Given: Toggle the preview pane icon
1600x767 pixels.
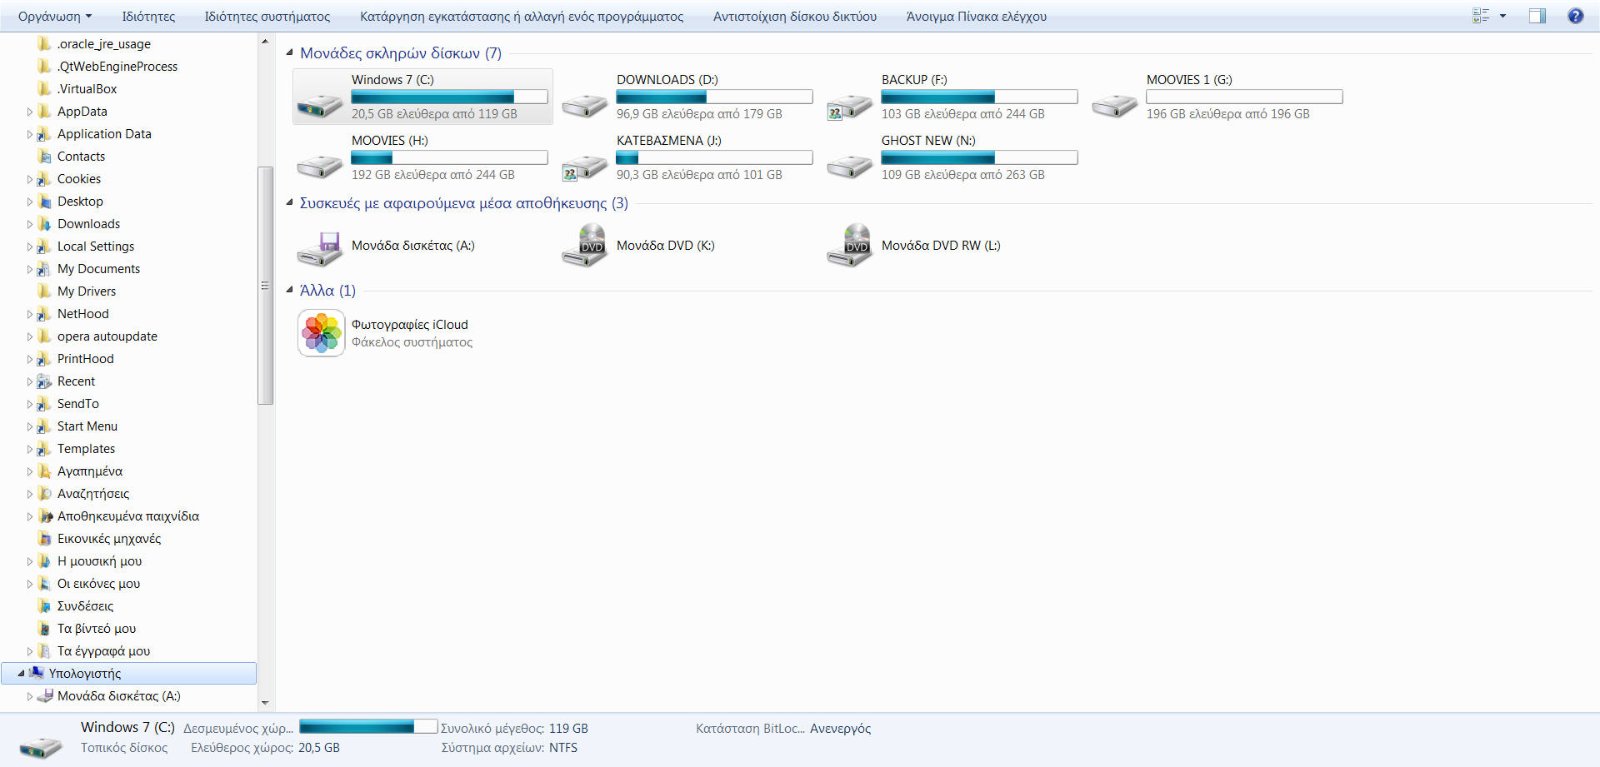Looking at the screenshot, I should tap(1538, 16).
